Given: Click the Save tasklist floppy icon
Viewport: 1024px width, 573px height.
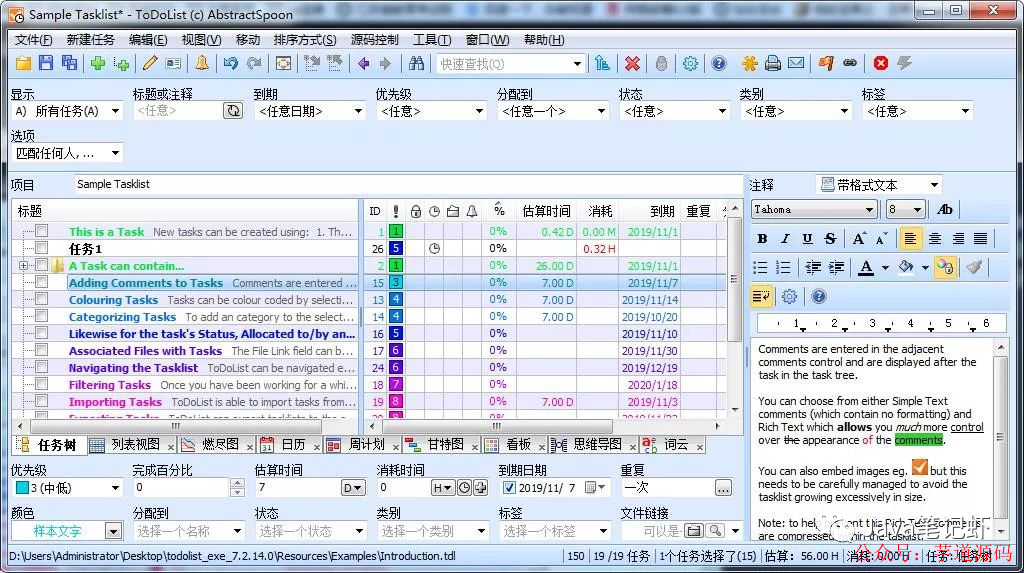Looking at the screenshot, I should (46, 63).
